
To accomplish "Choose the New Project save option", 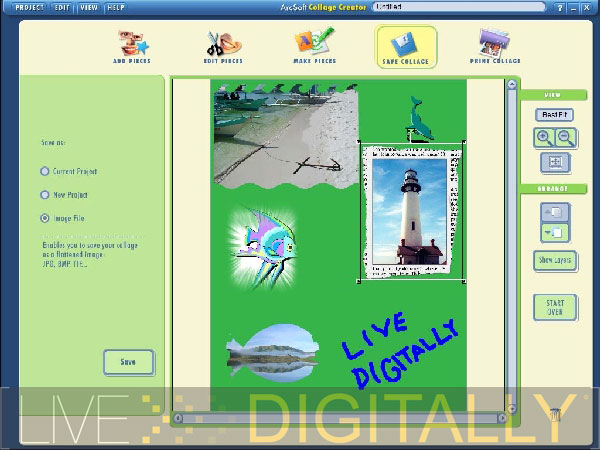I will tap(45, 194).
